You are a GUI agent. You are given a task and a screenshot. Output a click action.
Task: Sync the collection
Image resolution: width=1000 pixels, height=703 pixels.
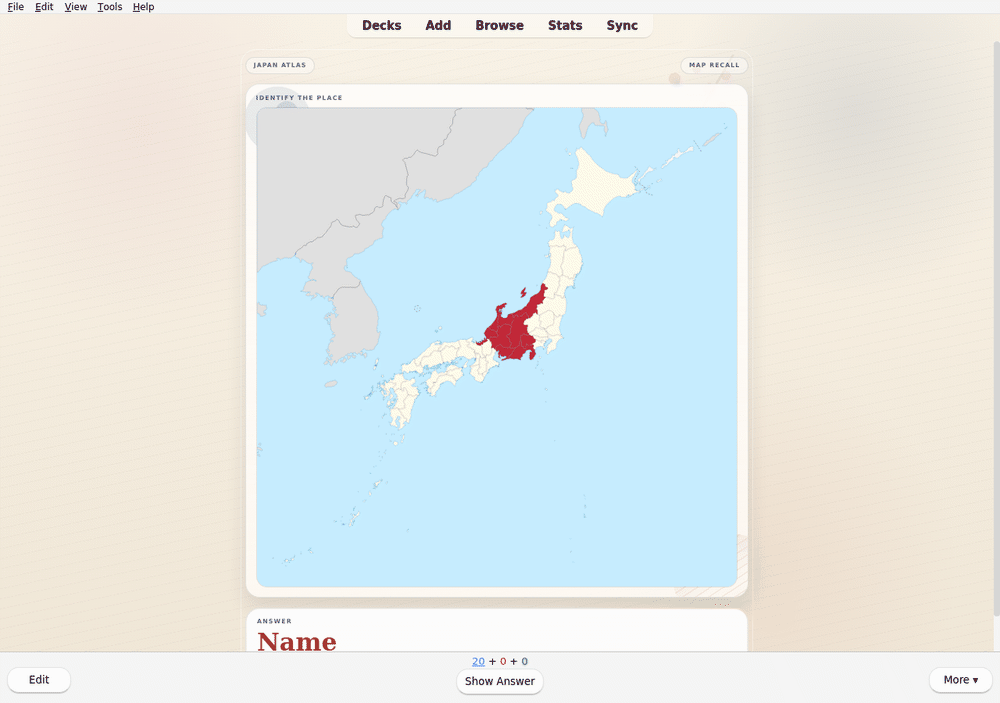point(622,26)
